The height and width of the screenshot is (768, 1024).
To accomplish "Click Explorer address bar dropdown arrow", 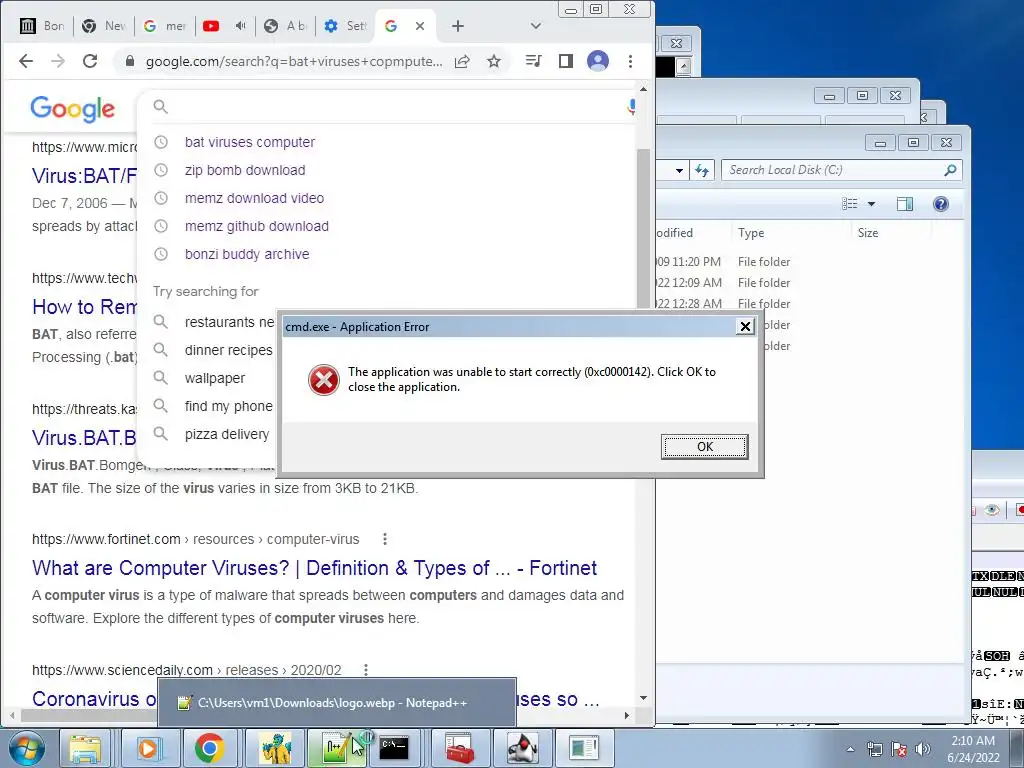I will (x=679, y=170).
